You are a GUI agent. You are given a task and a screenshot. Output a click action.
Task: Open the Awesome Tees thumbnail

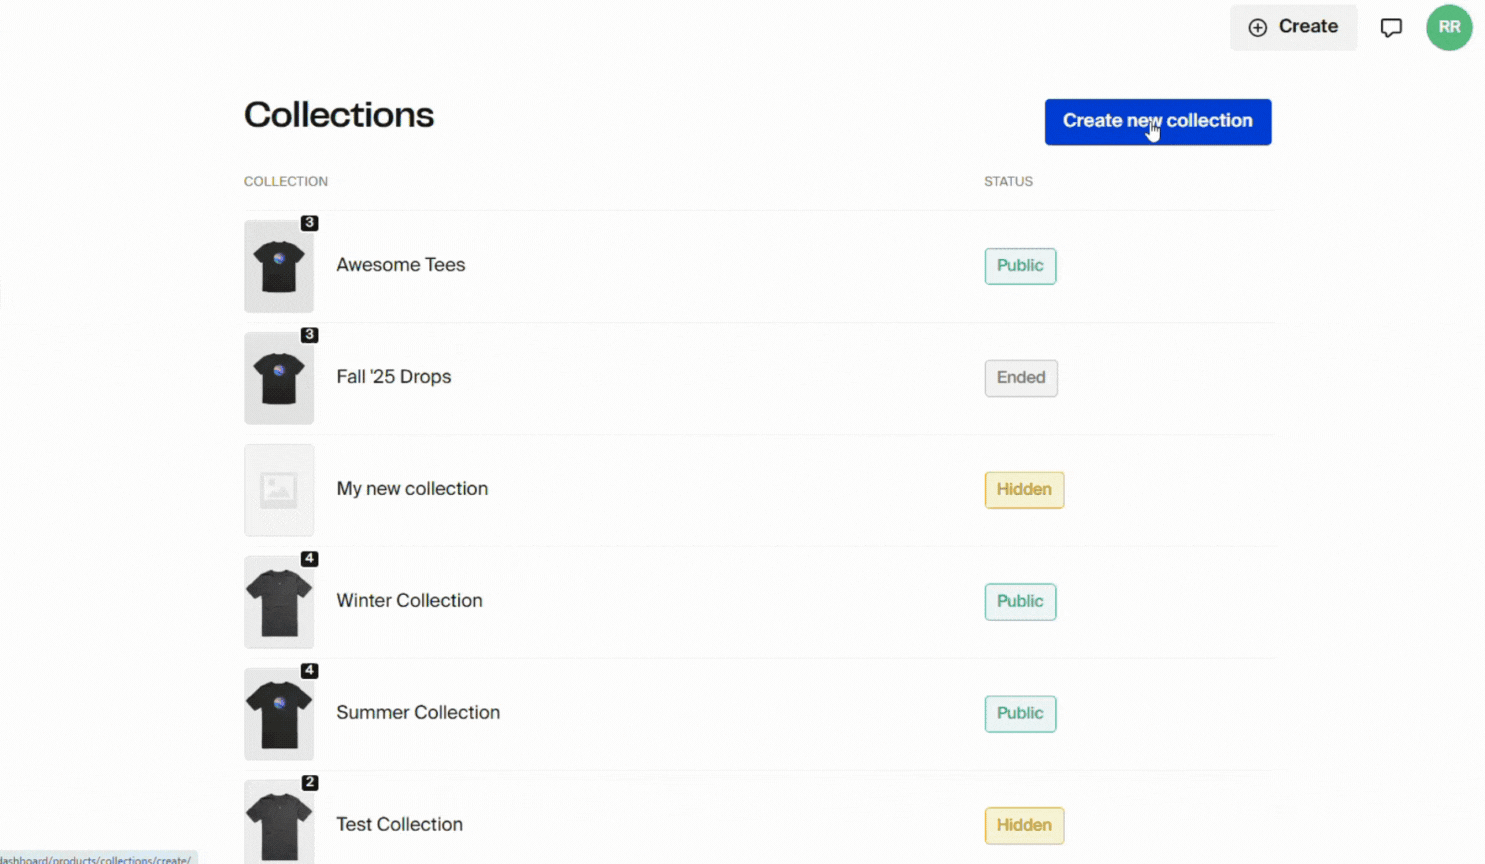pyautogui.click(x=279, y=266)
